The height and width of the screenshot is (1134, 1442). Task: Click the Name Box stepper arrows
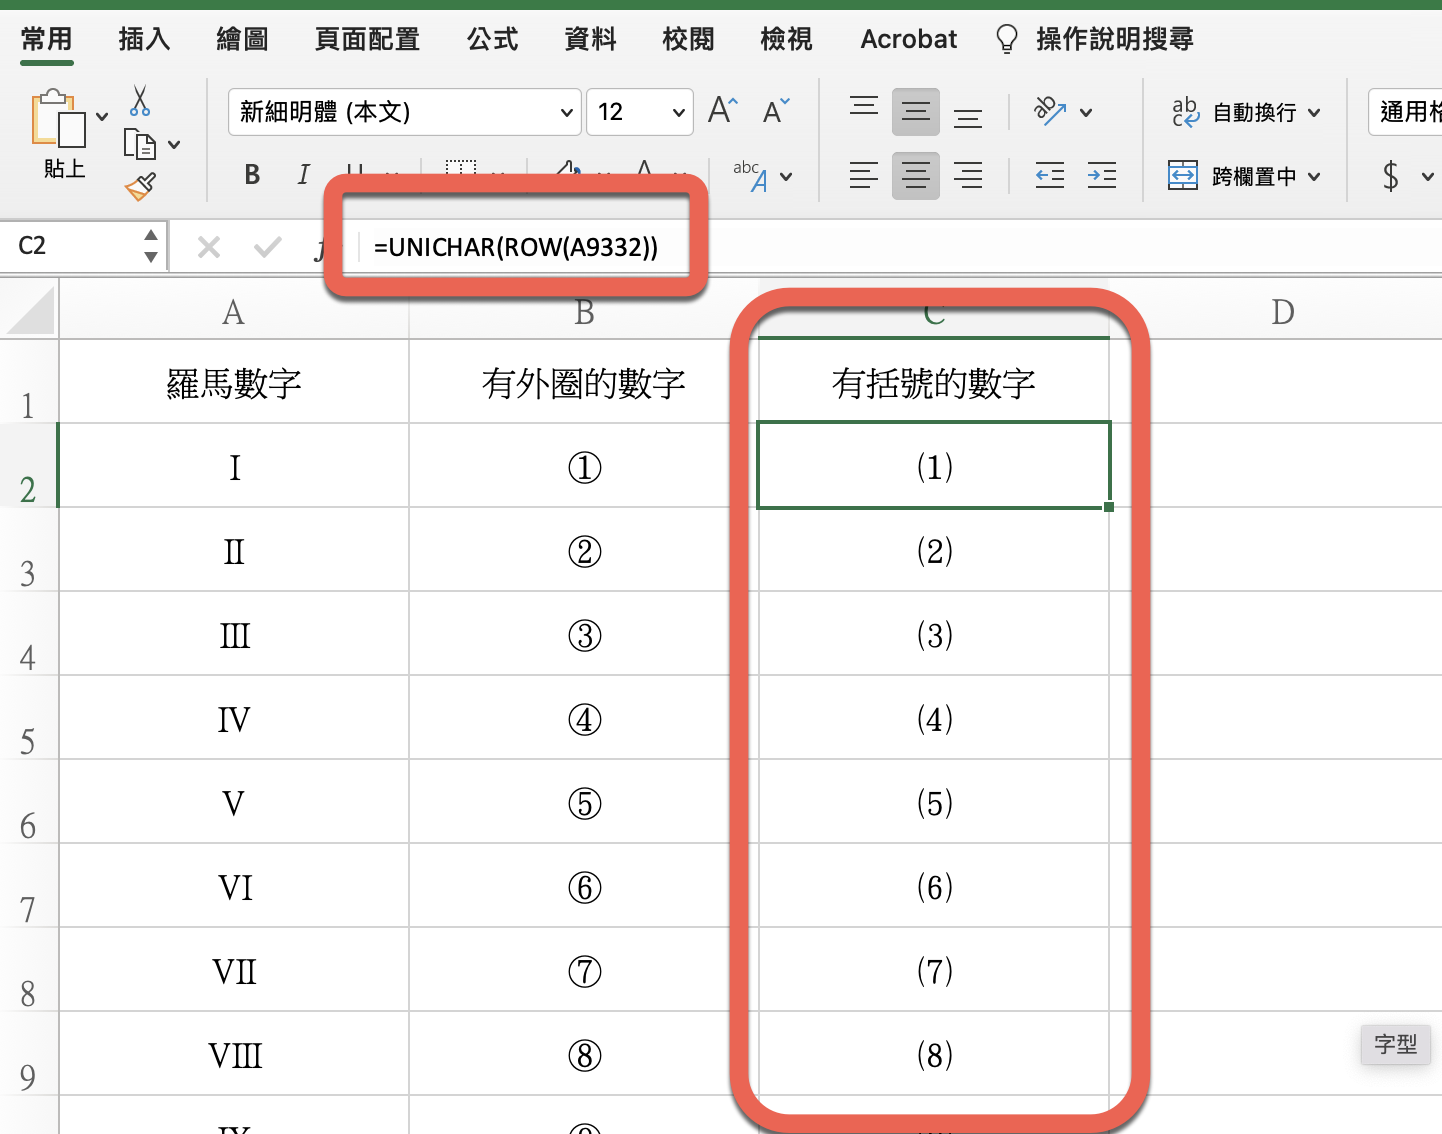tap(151, 246)
